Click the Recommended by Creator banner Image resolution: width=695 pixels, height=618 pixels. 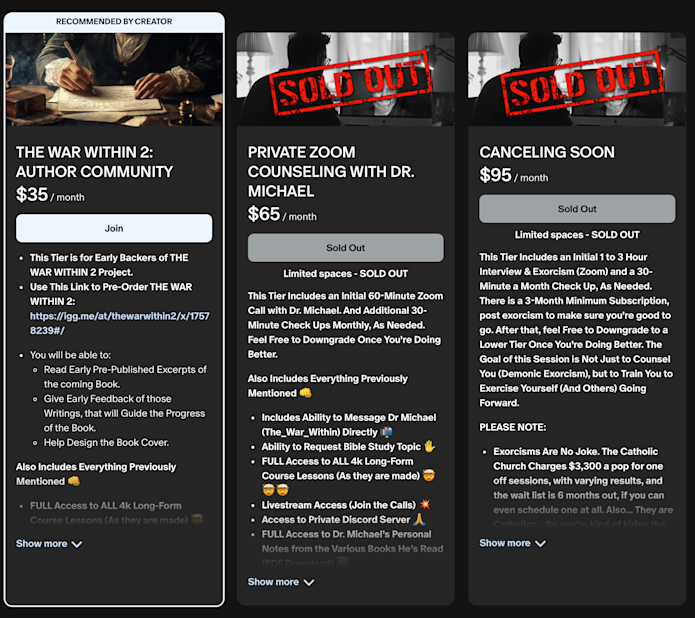114,22
